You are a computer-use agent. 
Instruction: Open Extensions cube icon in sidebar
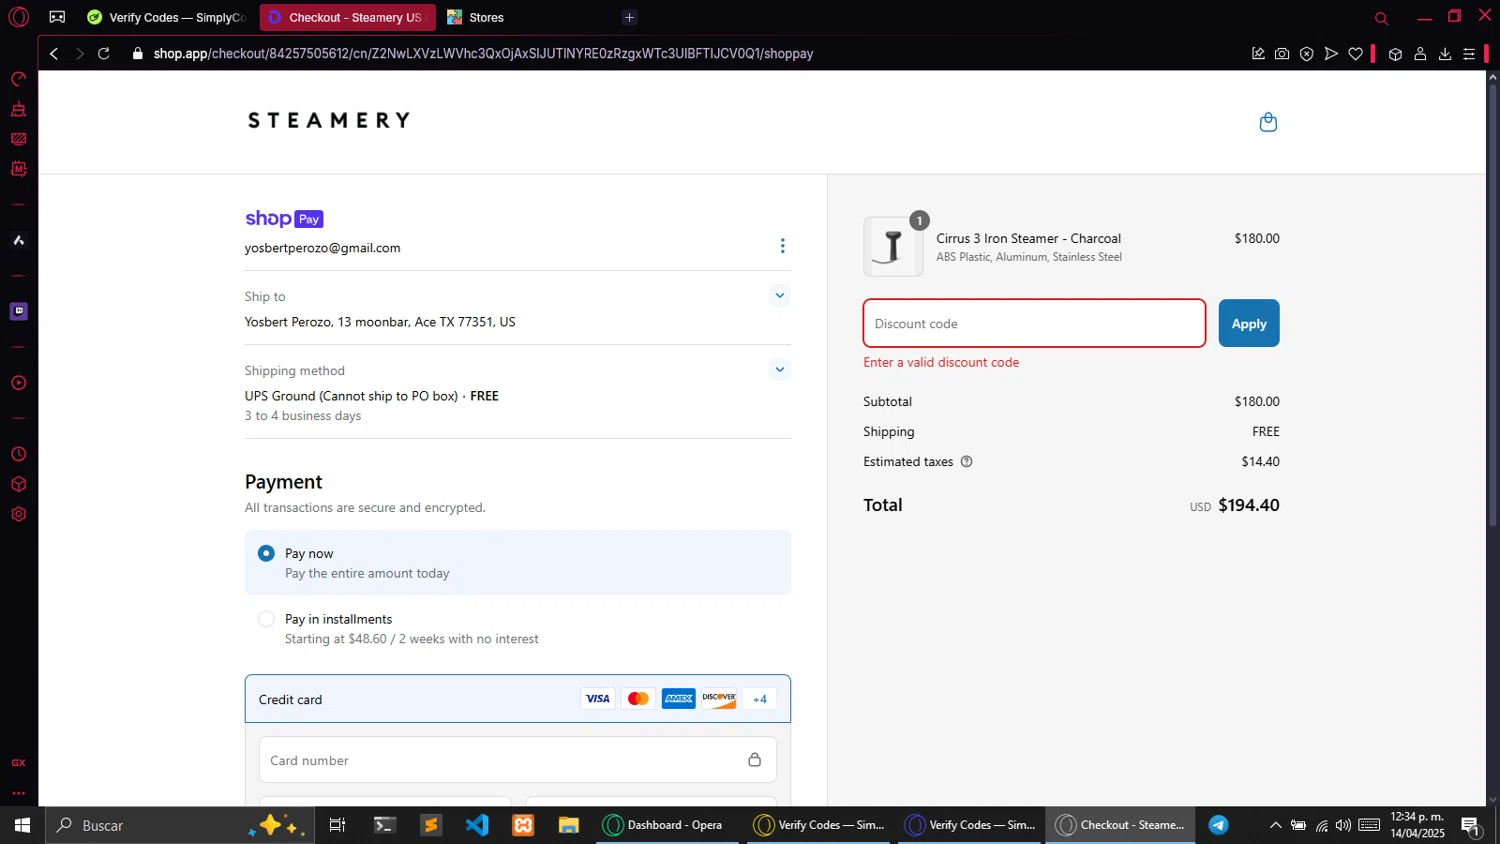click(x=18, y=484)
